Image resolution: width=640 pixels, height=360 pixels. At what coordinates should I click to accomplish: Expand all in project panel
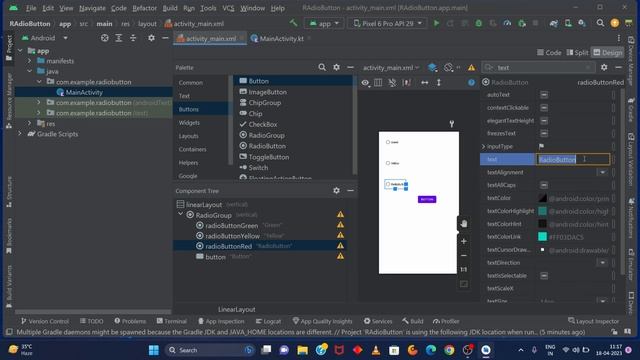point(119,38)
